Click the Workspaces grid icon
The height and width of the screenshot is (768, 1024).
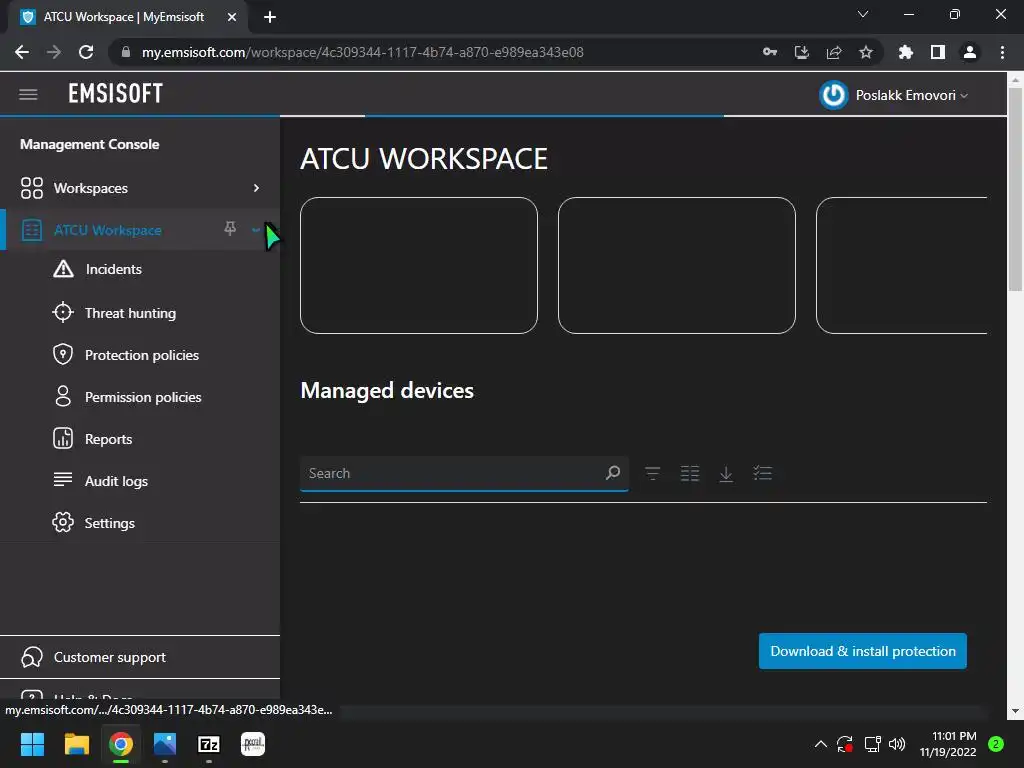31,188
